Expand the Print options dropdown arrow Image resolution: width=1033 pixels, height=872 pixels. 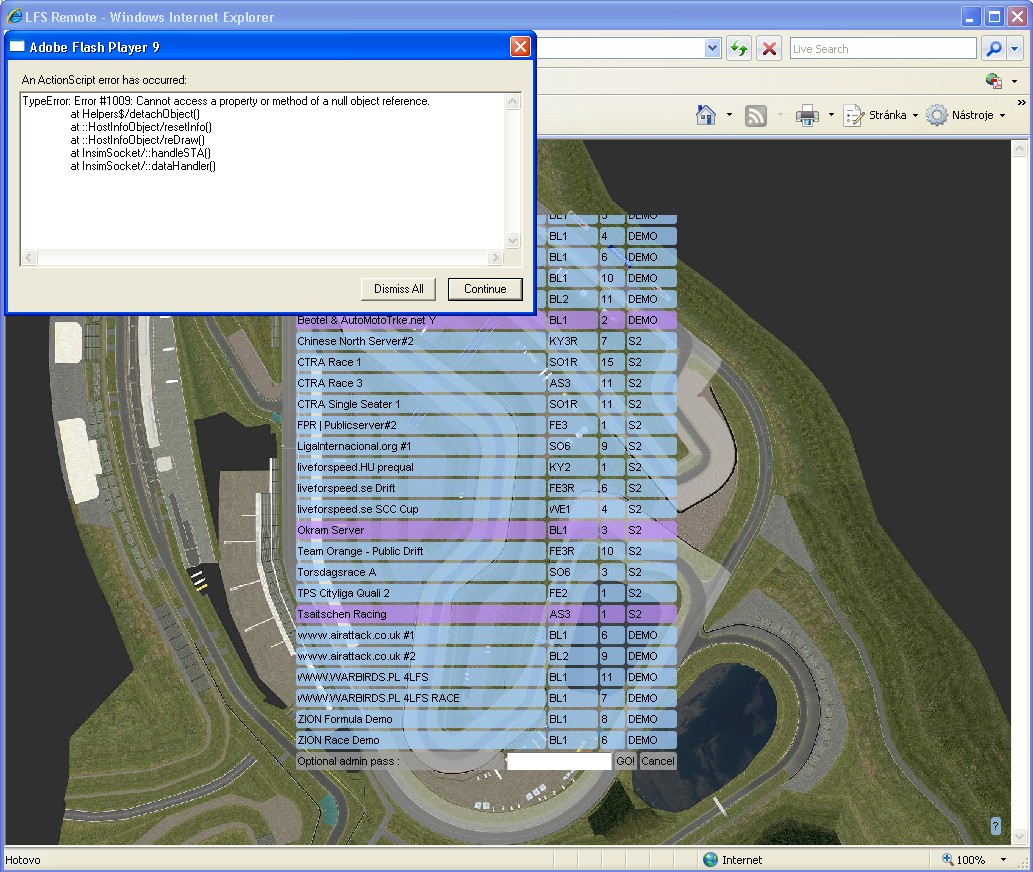pos(831,115)
